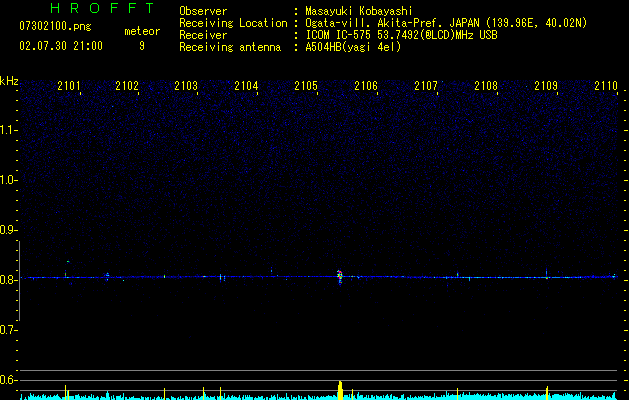Click the 0.8 kHz frequency tick label
This screenshot has width=629, height=400.
8,280
